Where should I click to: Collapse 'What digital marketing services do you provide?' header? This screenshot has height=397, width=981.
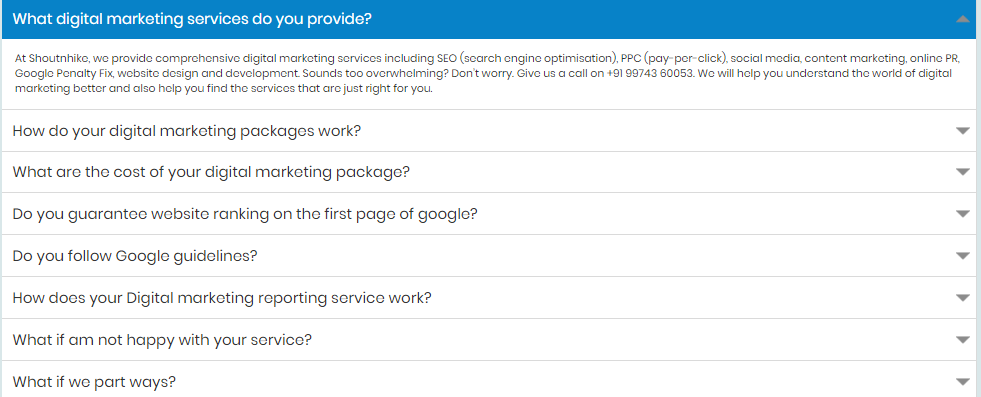coord(489,19)
